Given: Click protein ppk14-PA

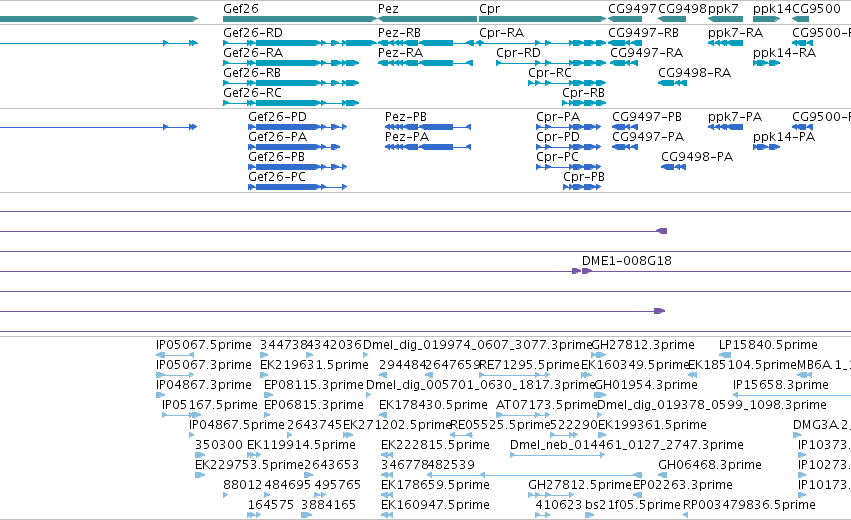Looking at the screenshot, I should point(784,137).
